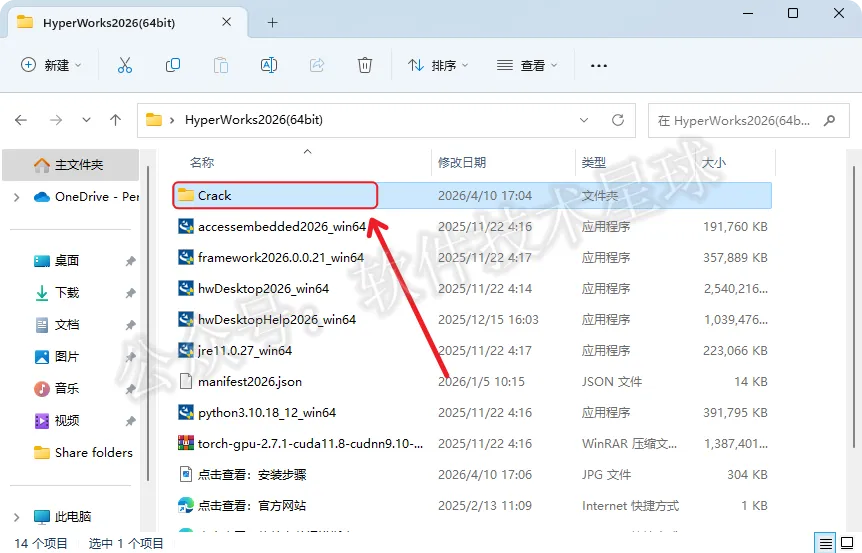
Task: Click the Share icon in toolbar
Action: (317, 65)
